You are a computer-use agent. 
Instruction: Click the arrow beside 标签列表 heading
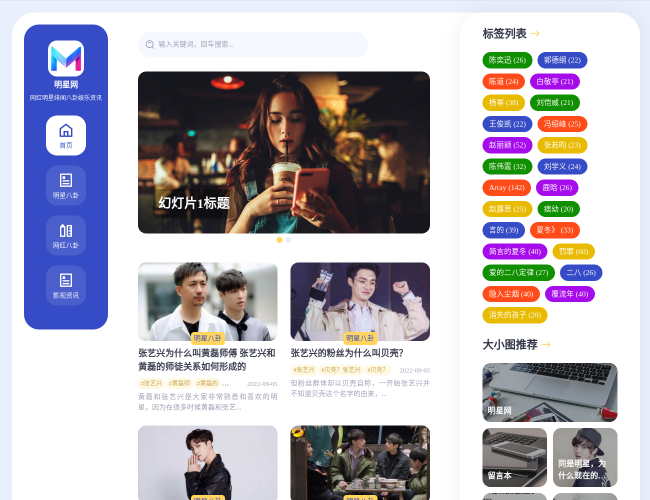pyautogui.click(x=536, y=33)
